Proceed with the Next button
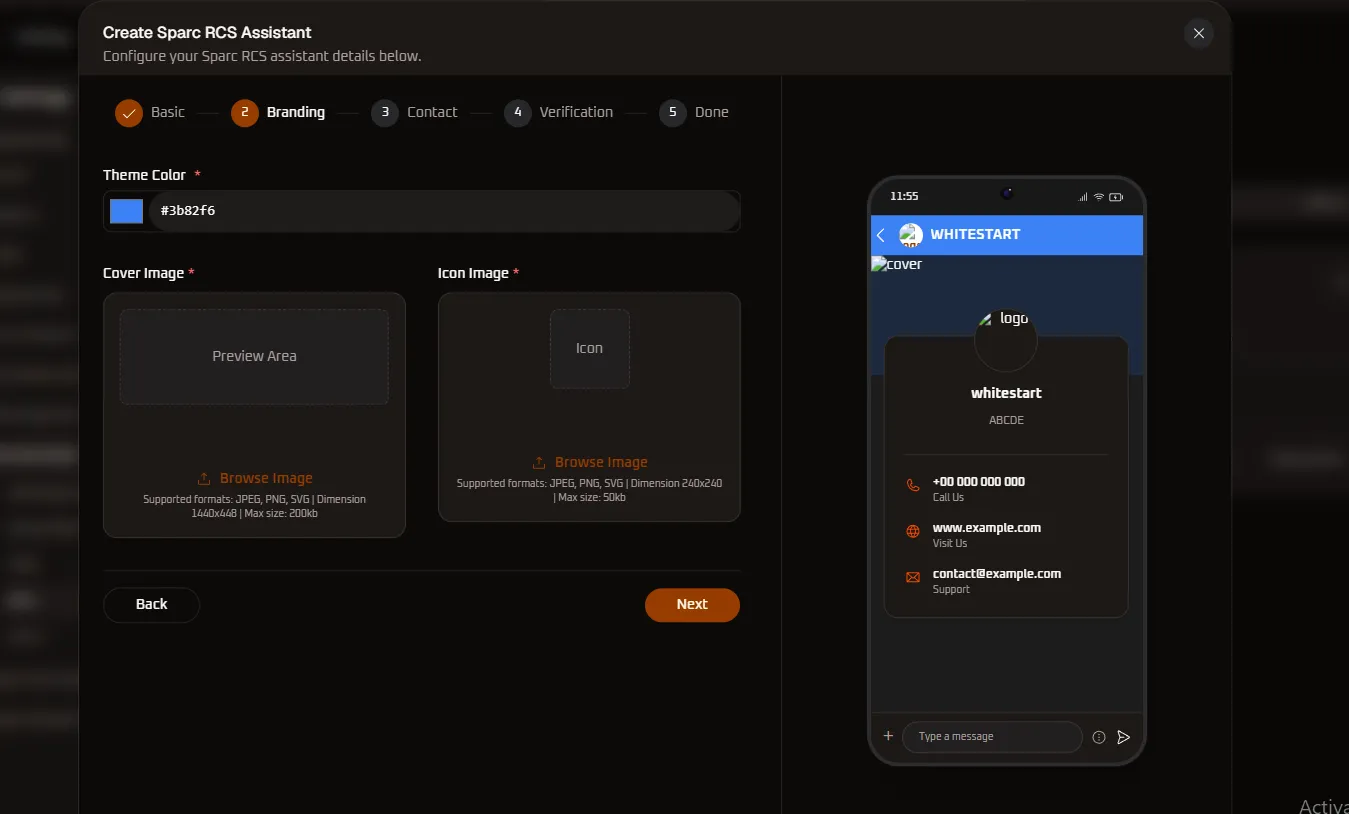This screenshot has width=1349, height=814. pos(692,604)
